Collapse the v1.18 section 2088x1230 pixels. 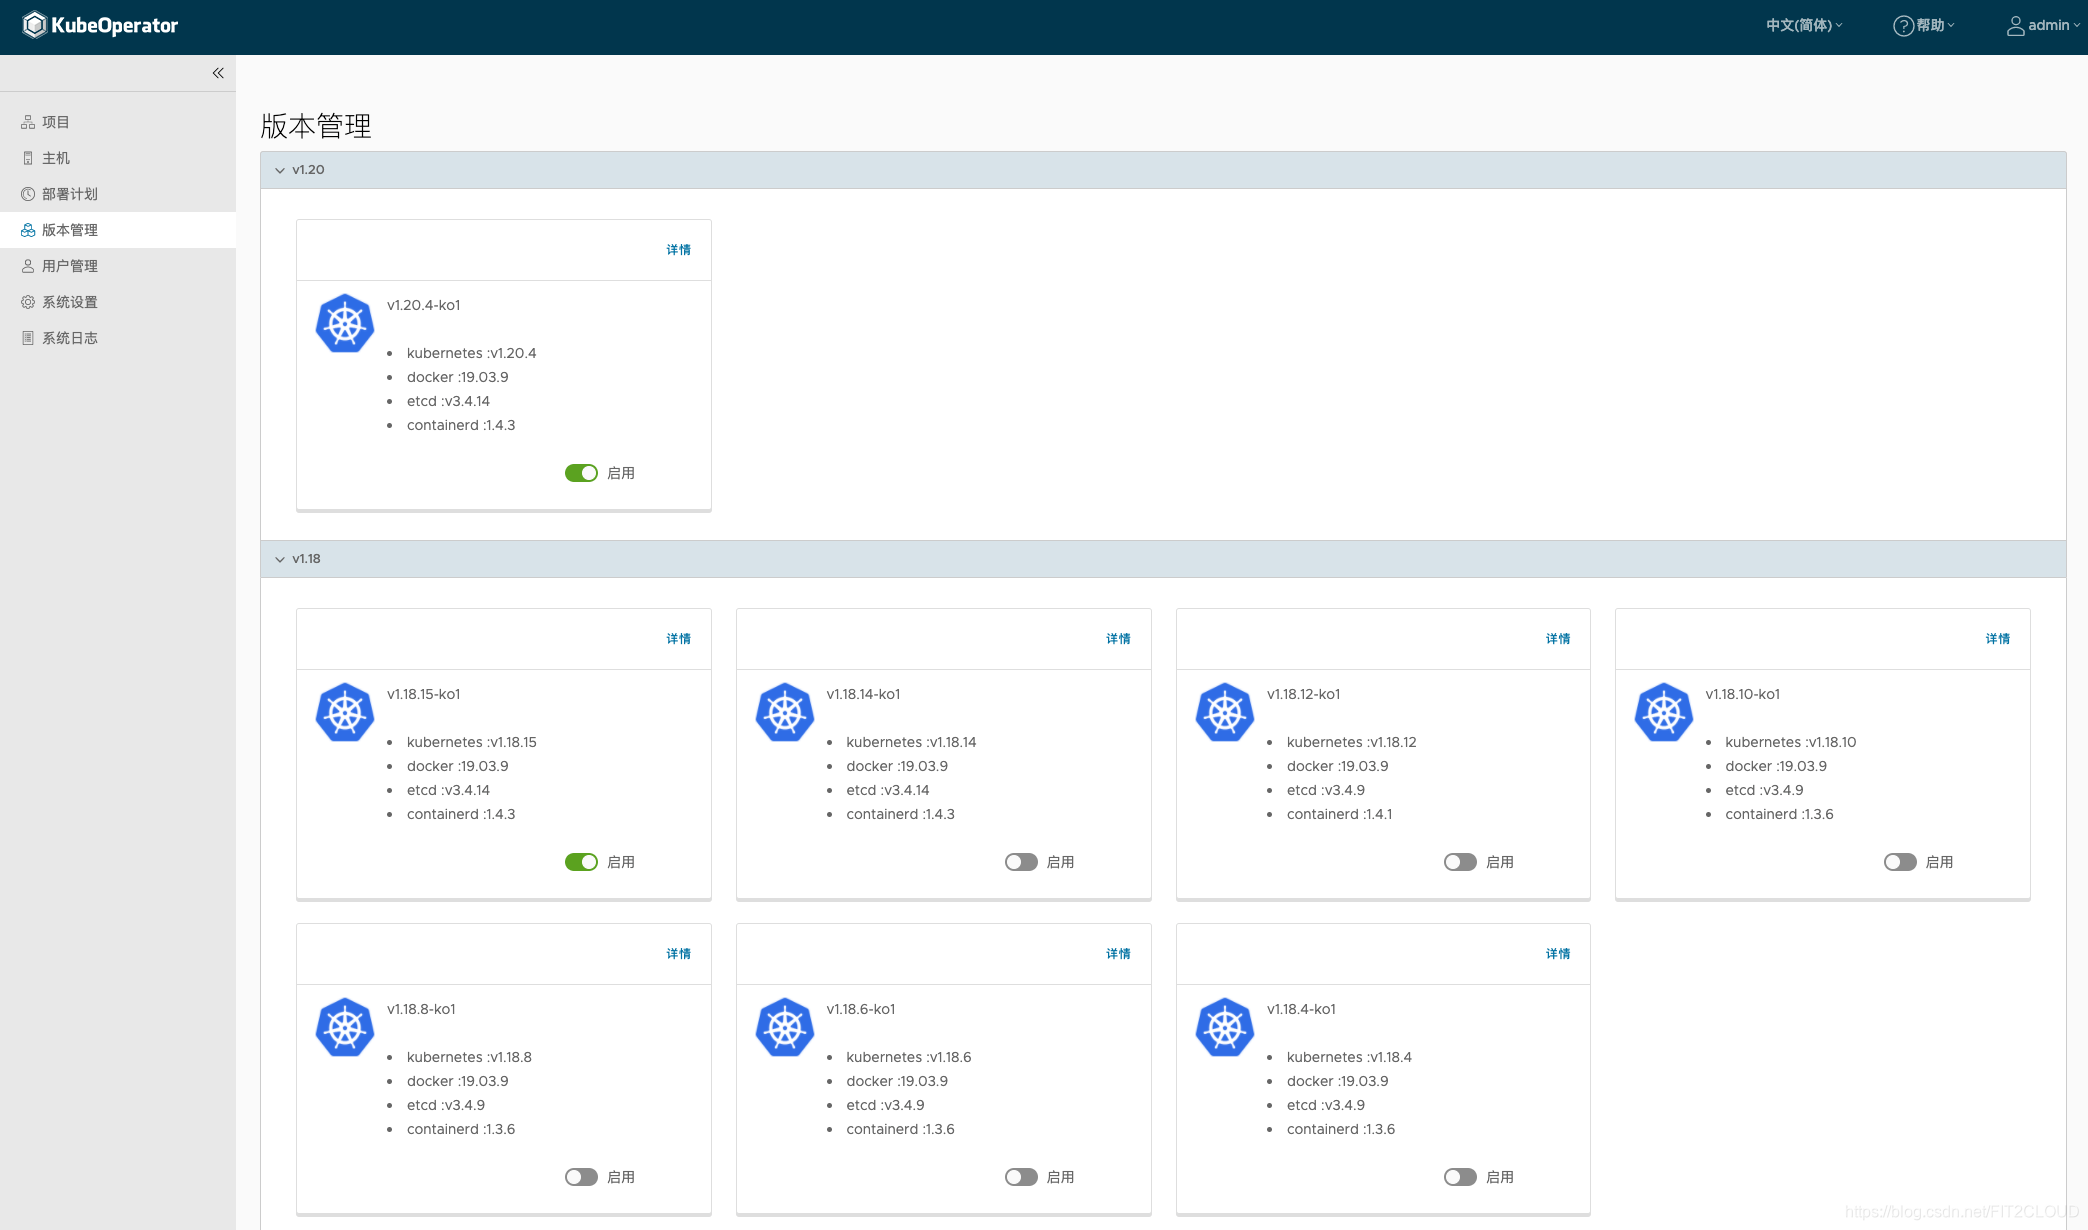[280, 559]
